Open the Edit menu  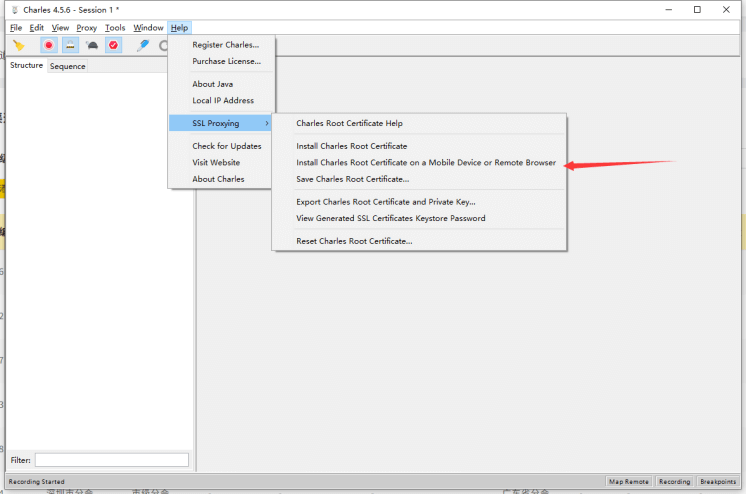[x=37, y=28]
